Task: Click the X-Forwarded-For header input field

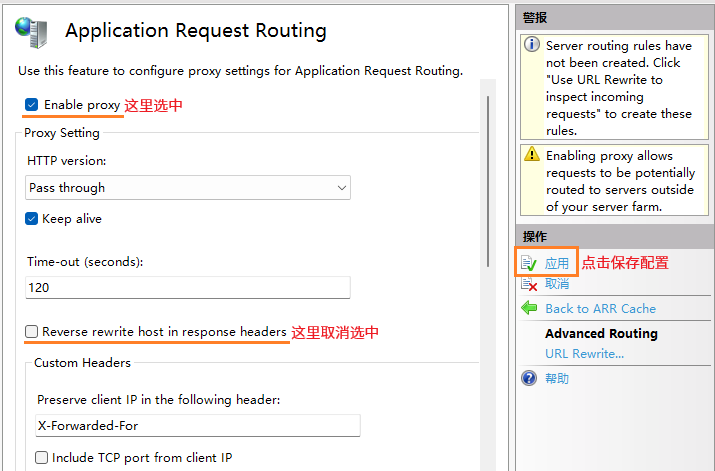Action: pyautogui.click(x=198, y=425)
